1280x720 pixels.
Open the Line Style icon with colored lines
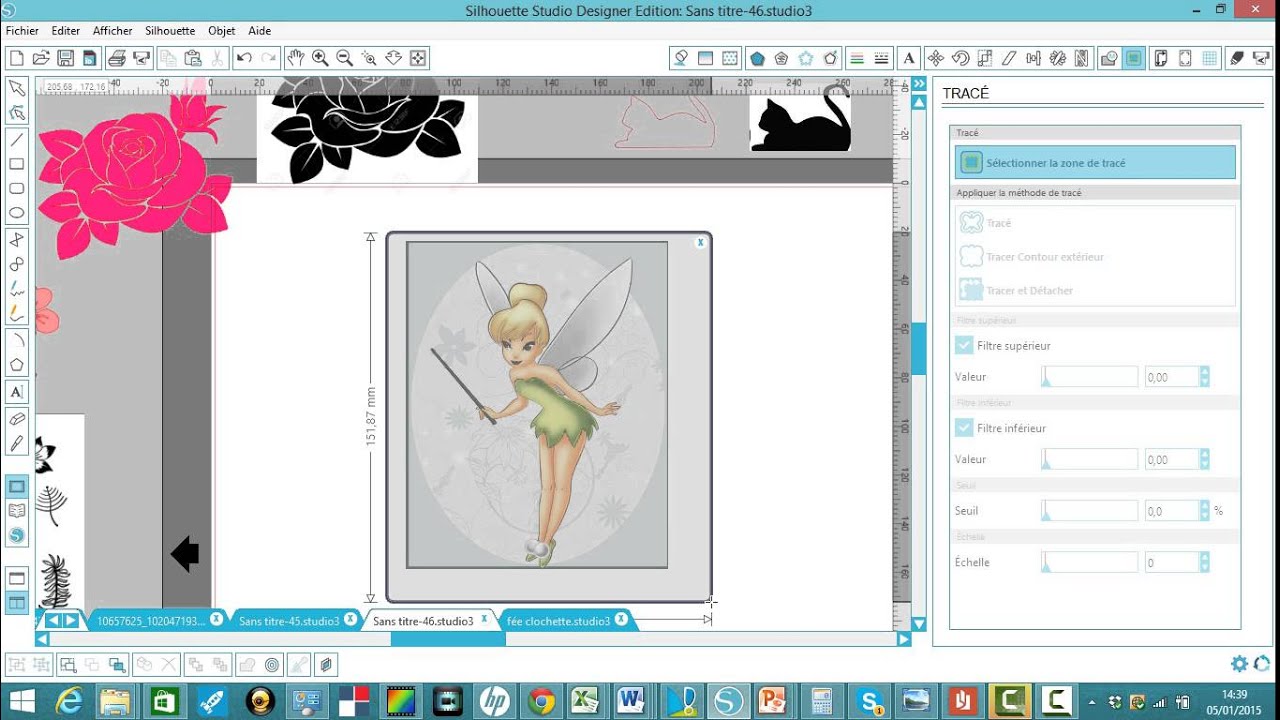[856, 58]
